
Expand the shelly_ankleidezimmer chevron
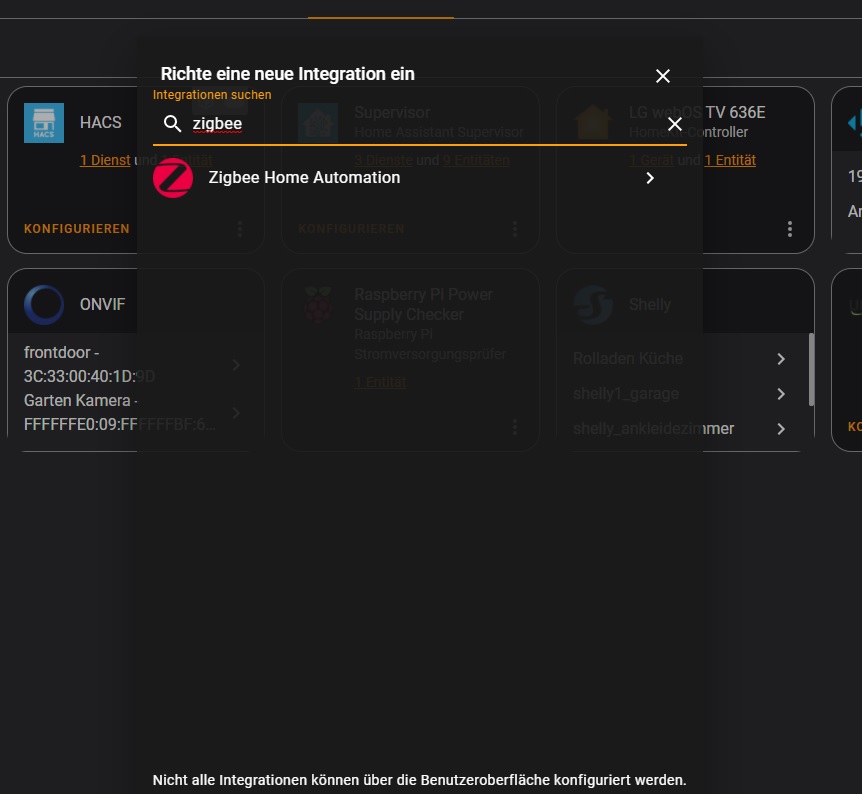point(781,428)
